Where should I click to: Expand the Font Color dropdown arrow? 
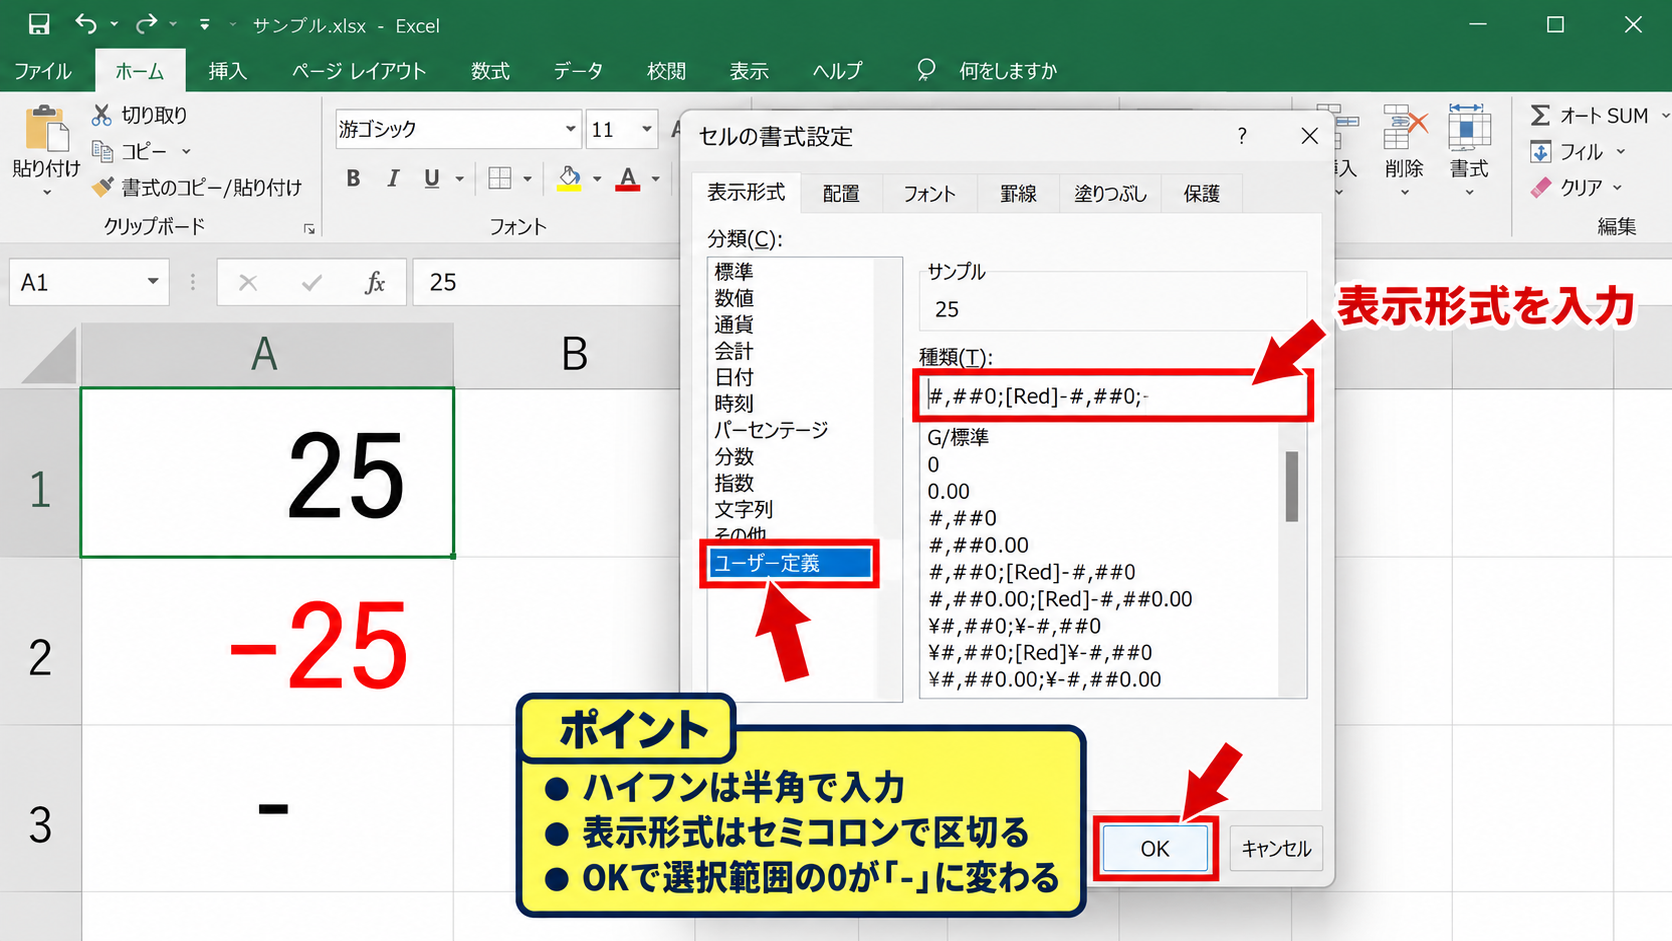[x=656, y=180]
